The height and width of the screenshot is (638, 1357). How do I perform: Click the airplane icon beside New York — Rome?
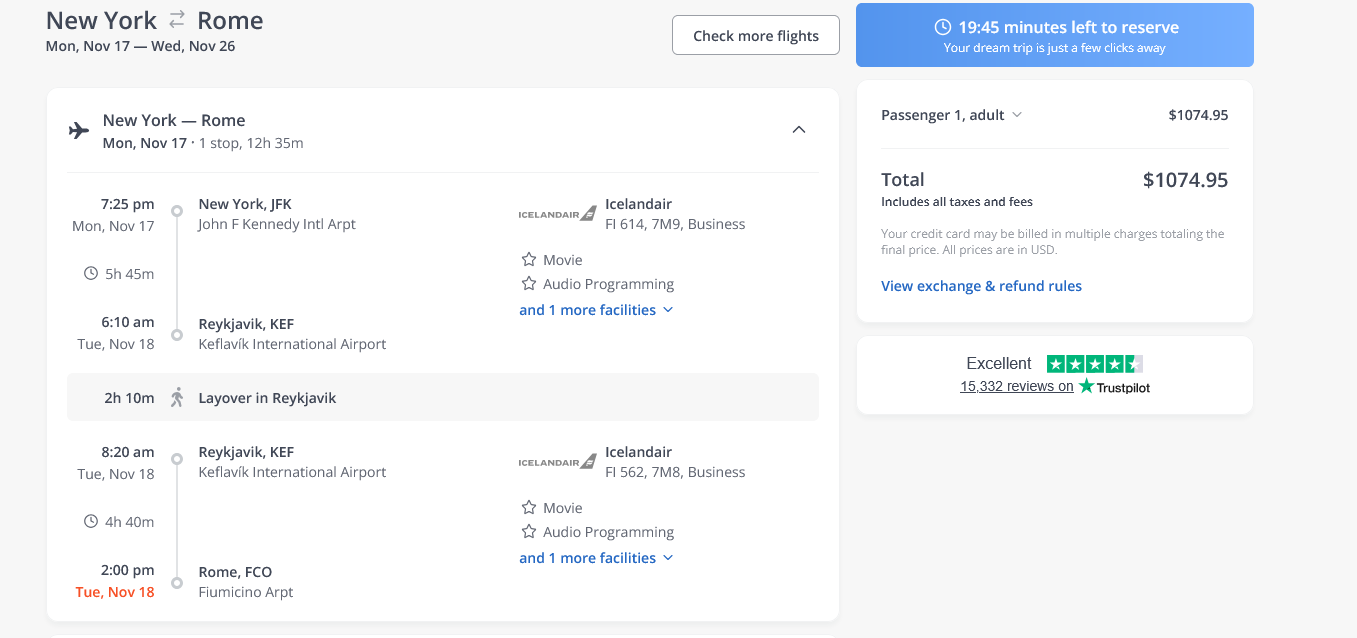[79, 131]
